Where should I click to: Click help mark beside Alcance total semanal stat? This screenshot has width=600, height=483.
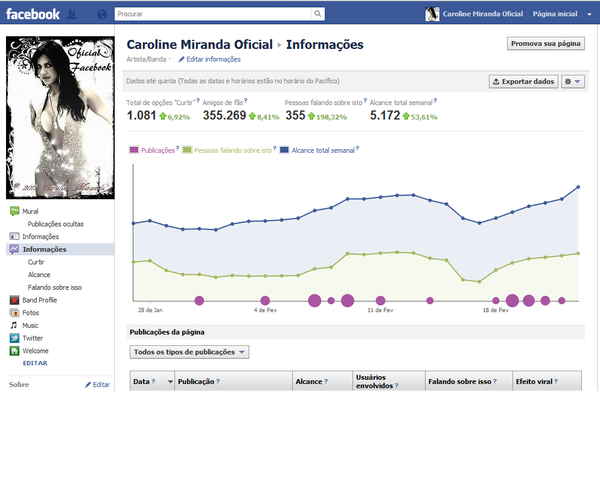tap(435, 101)
